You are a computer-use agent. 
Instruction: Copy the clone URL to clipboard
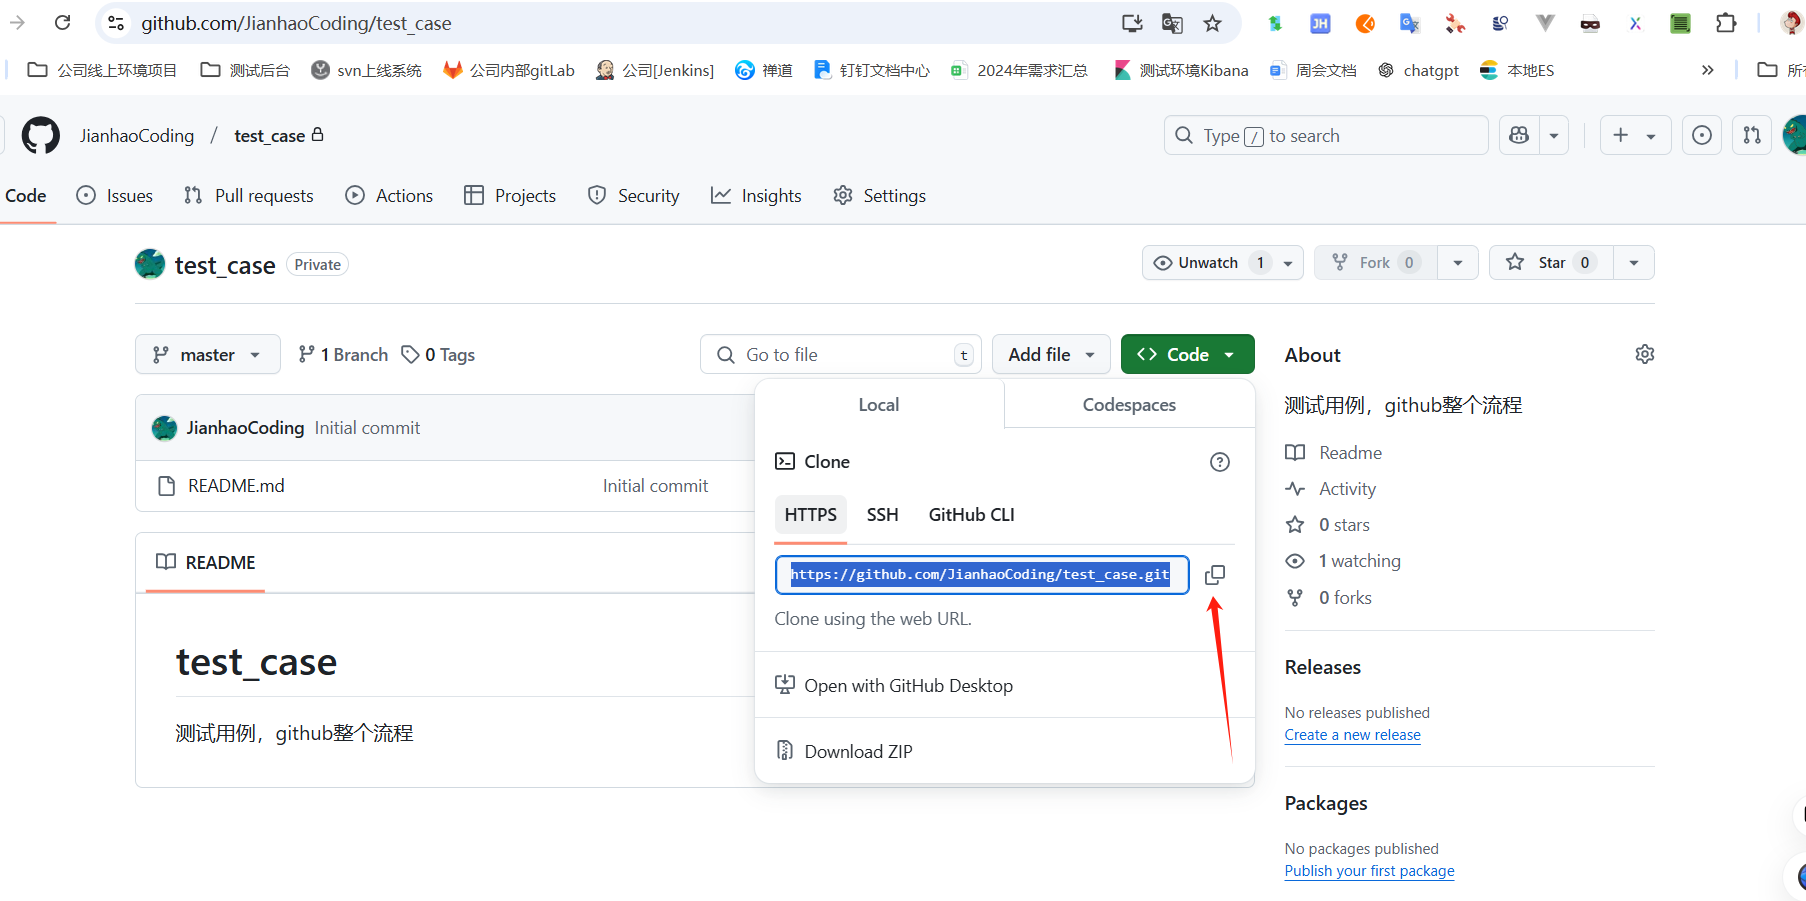click(1215, 575)
